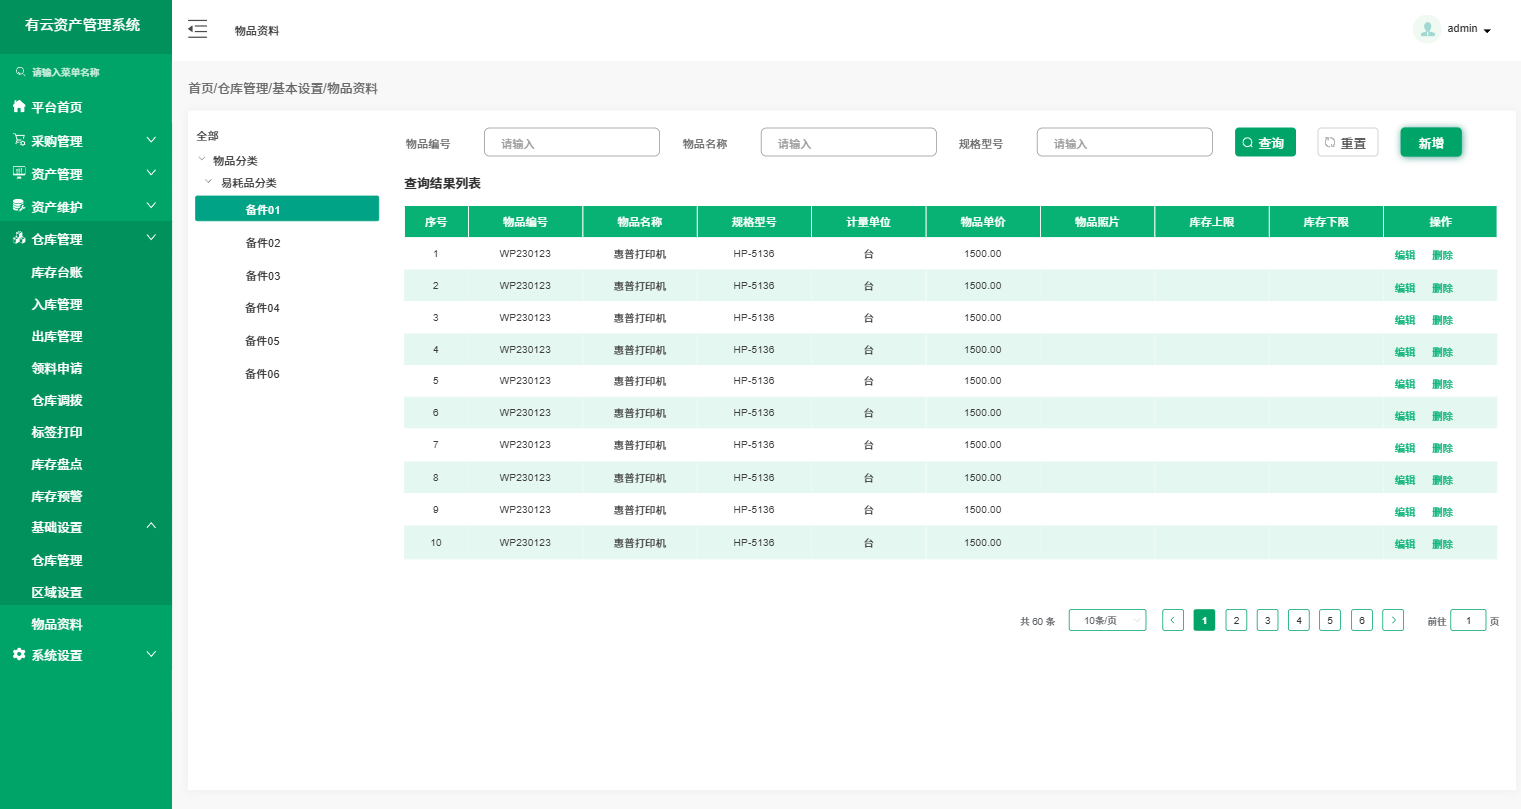Open the 10条/页 page size dropdown
1521x809 pixels.
coord(1107,620)
